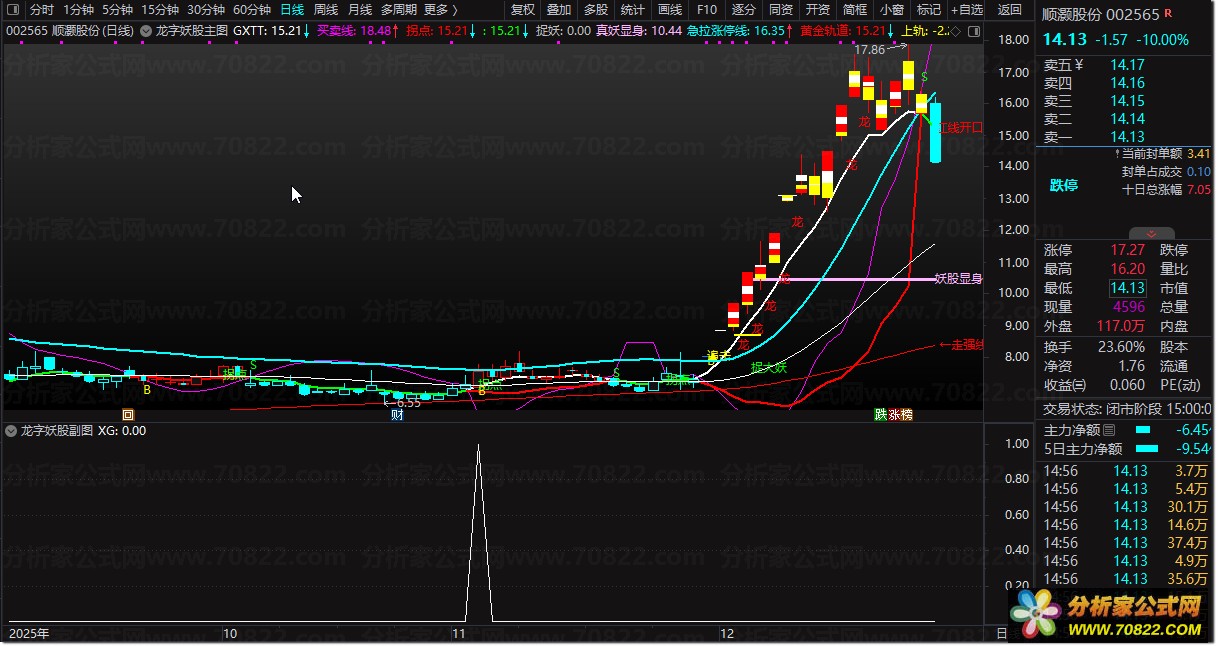Open the 龙字妖股副图 indicator dropdown arrow
The width and height of the screenshot is (1218, 646).
pyautogui.click(x=11, y=431)
